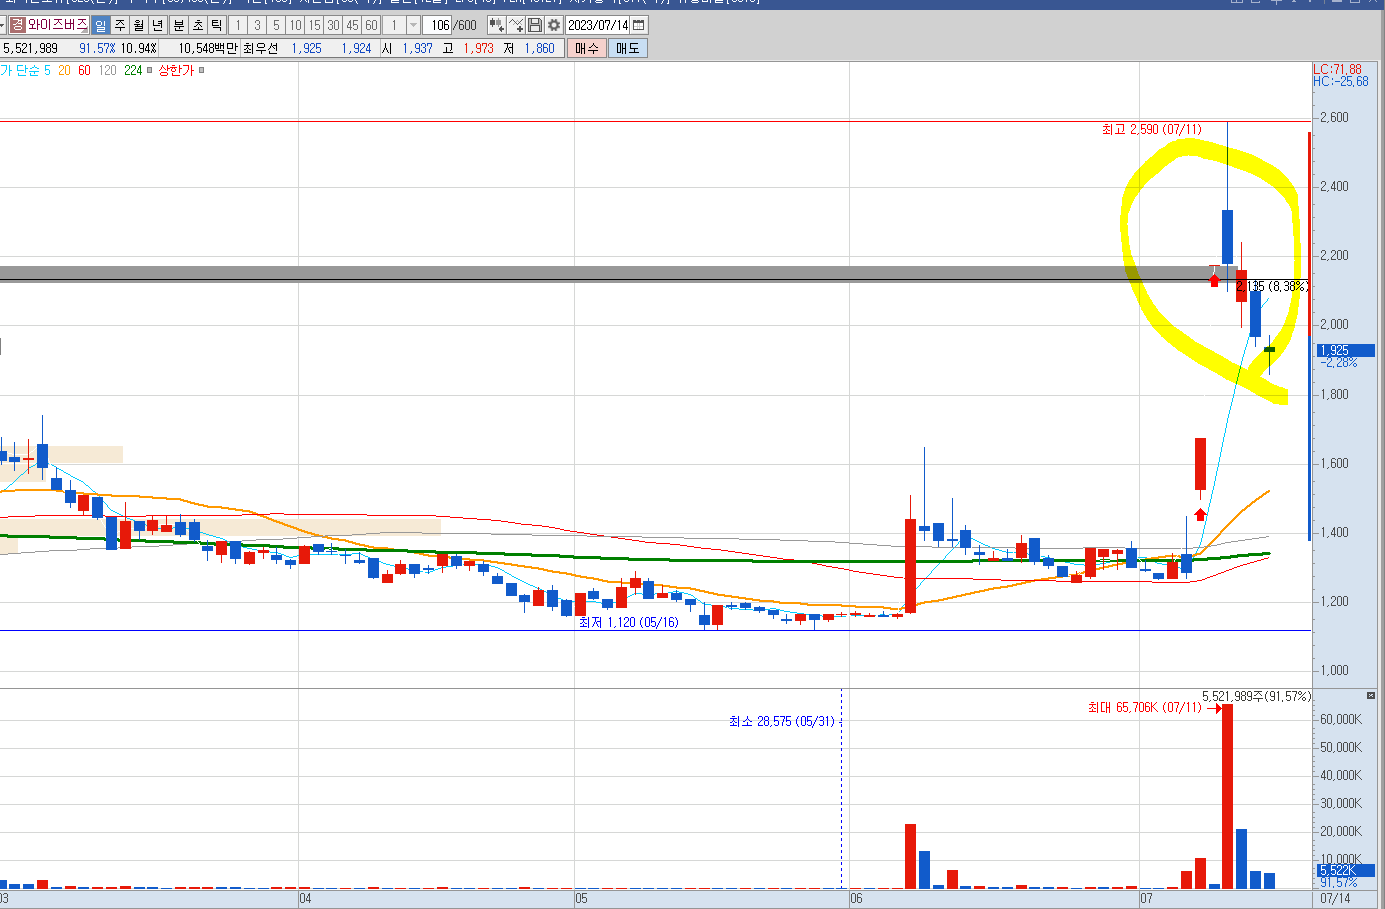This screenshot has height=909, width=1385.
Task: Click the 5,522K volume axis tag
Action: pos(1345,870)
